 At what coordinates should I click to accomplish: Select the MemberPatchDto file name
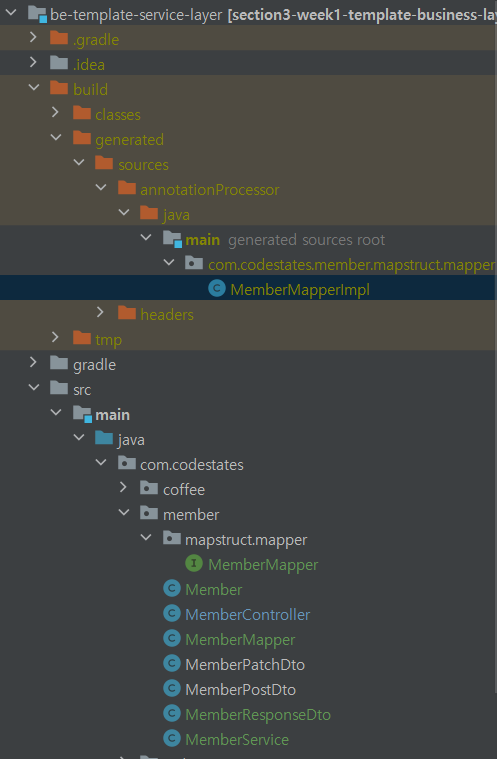[x=245, y=665]
